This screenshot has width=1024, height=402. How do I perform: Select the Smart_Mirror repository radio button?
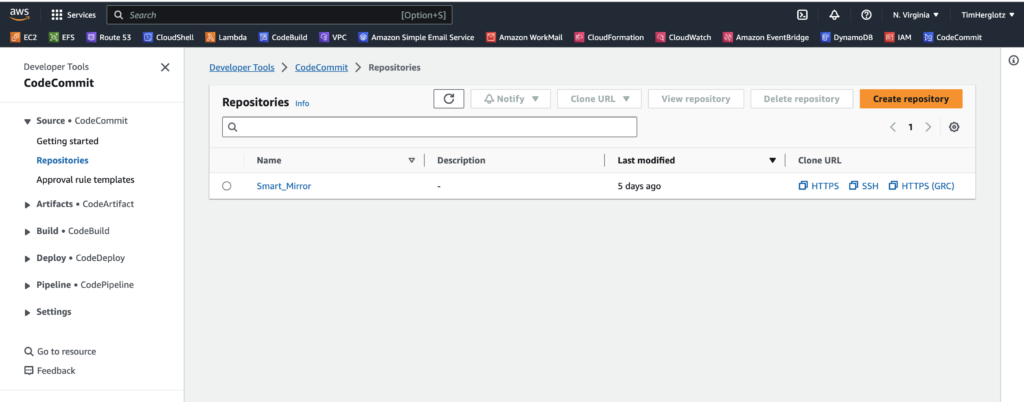[x=227, y=186]
